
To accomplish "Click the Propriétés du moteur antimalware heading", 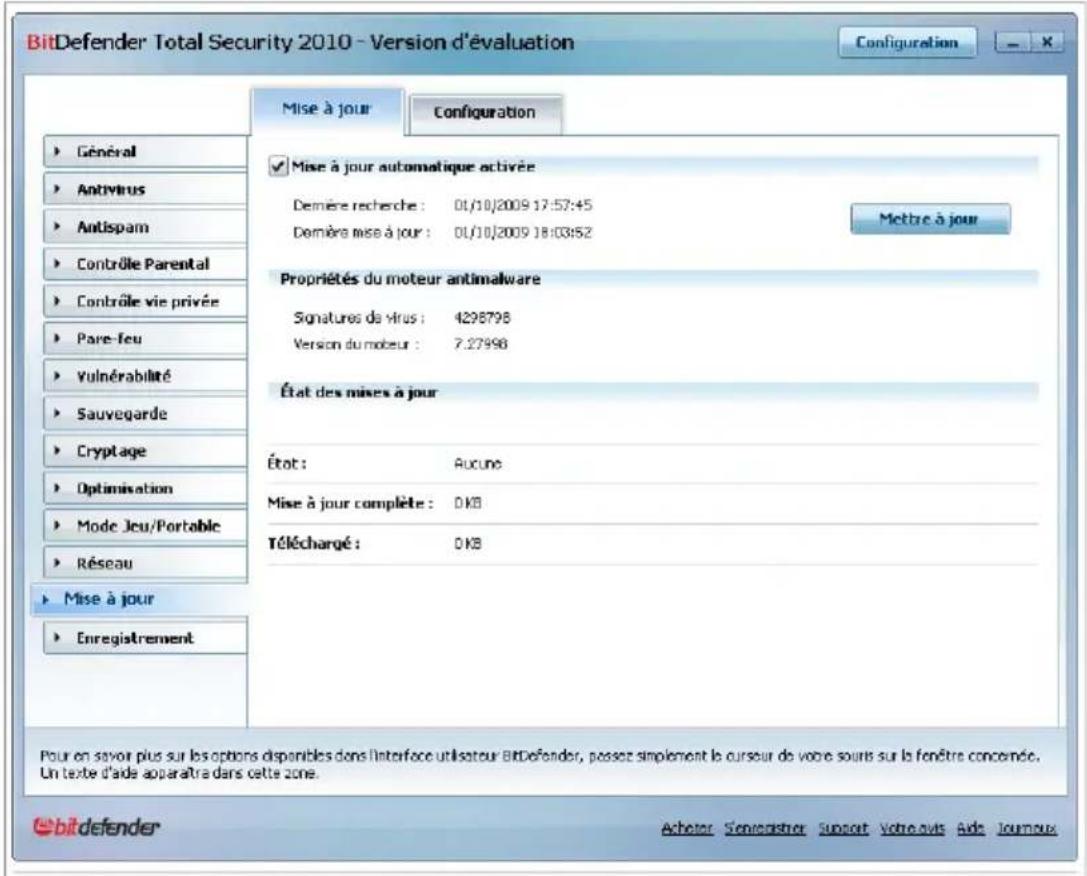I will point(410,279).
